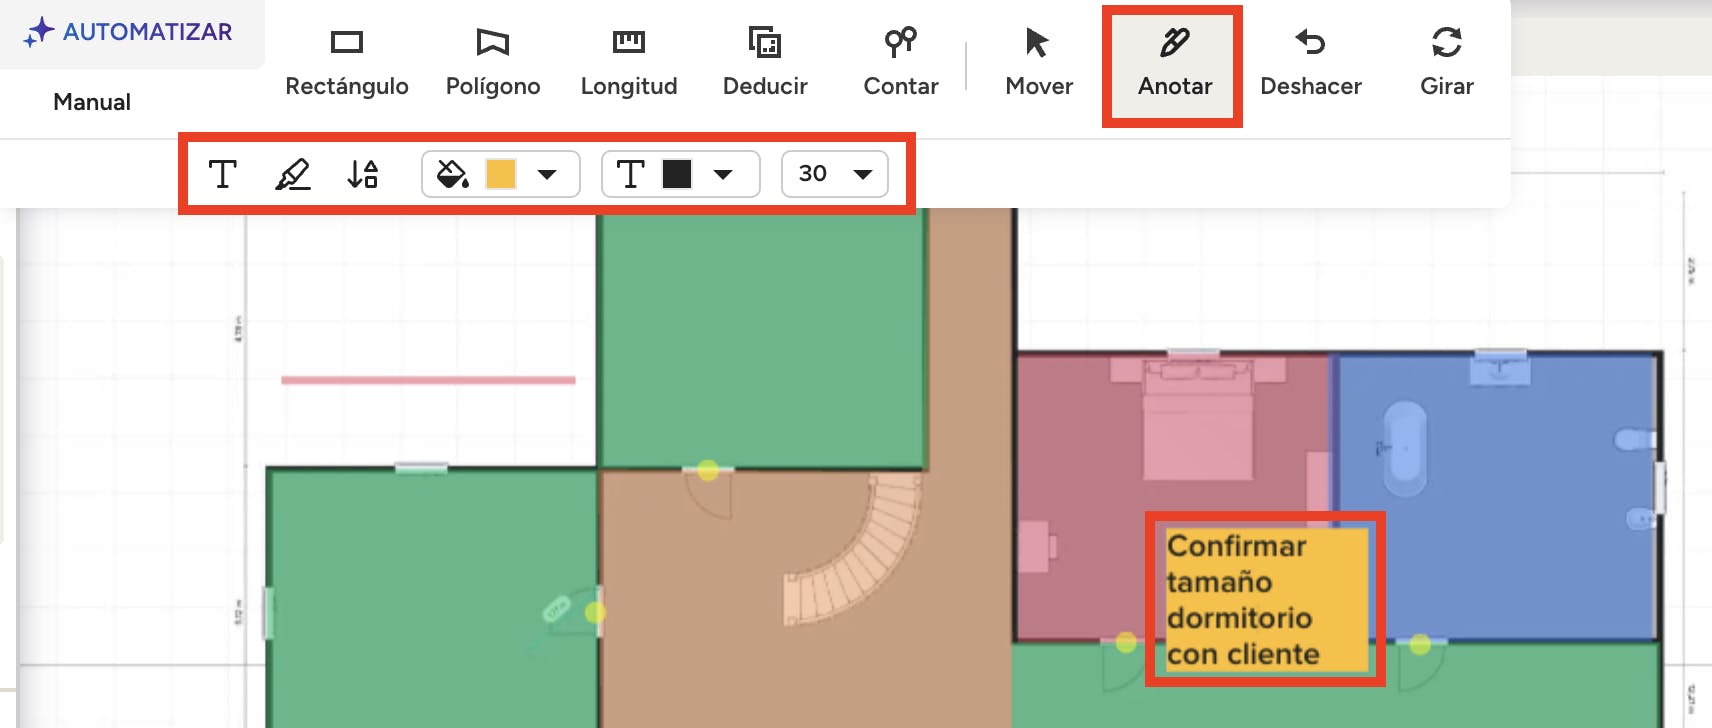Activate the Anotar annotation tool
Viewport: 1712px width, 728px height.
coord(1174,64)
